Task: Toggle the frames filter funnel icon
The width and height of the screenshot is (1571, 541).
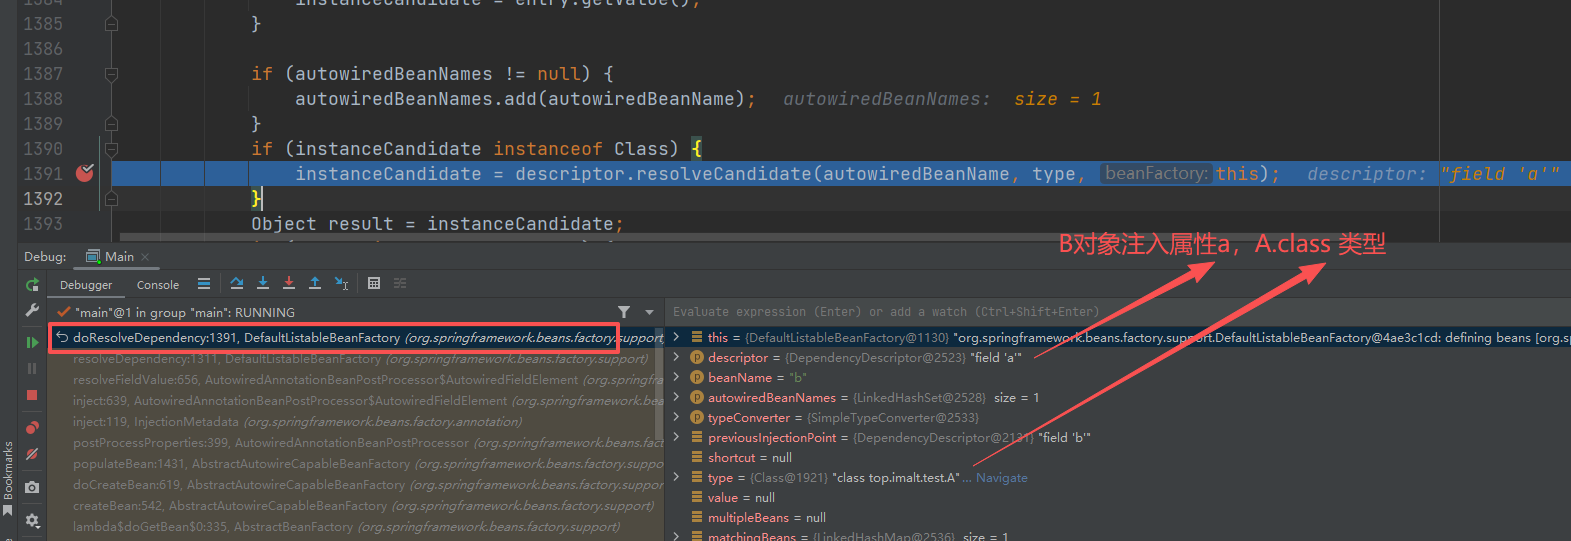Action: (x=624, y=312)
